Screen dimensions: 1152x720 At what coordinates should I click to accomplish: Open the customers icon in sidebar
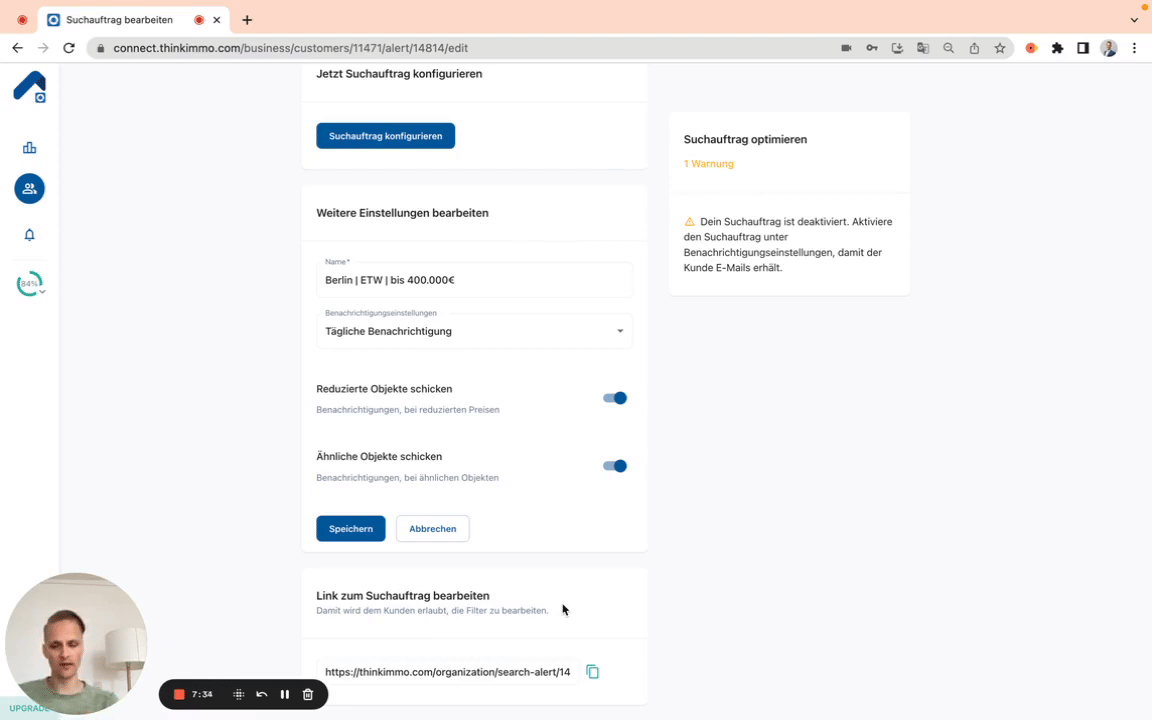[x=29, y=189]
